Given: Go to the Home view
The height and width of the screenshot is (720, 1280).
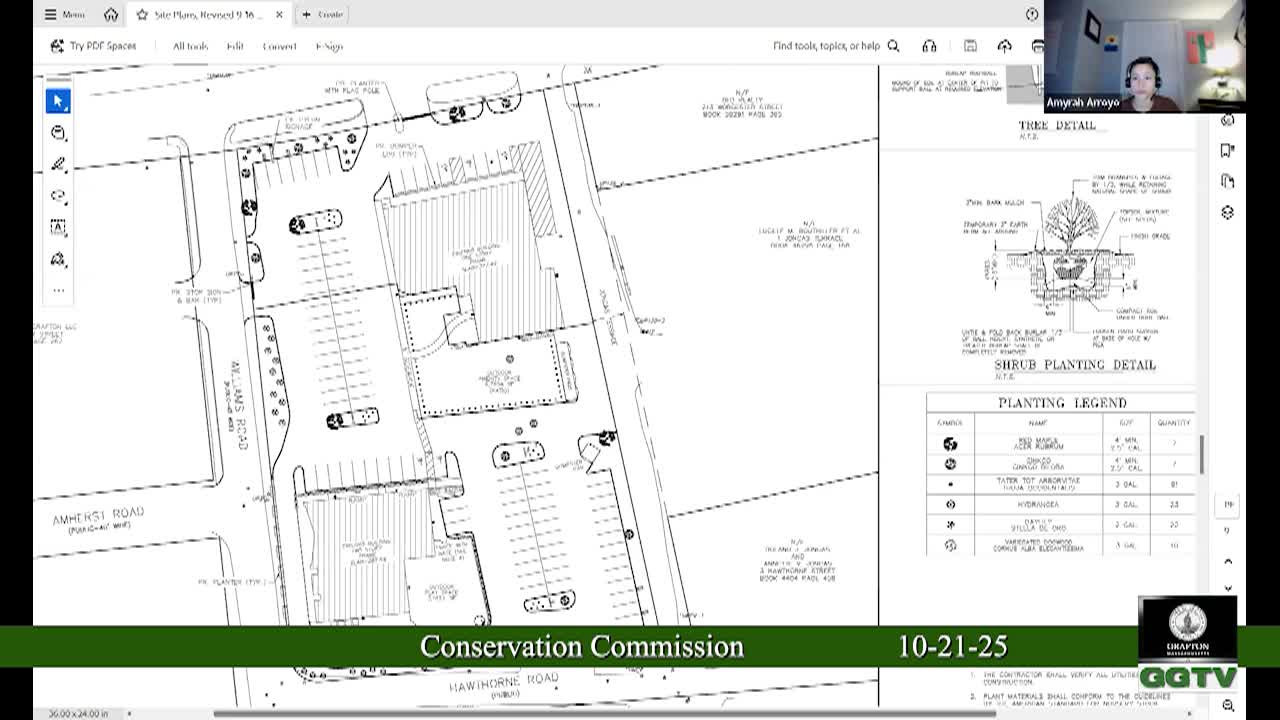Looking at the screenshot, I should point(111,14).
